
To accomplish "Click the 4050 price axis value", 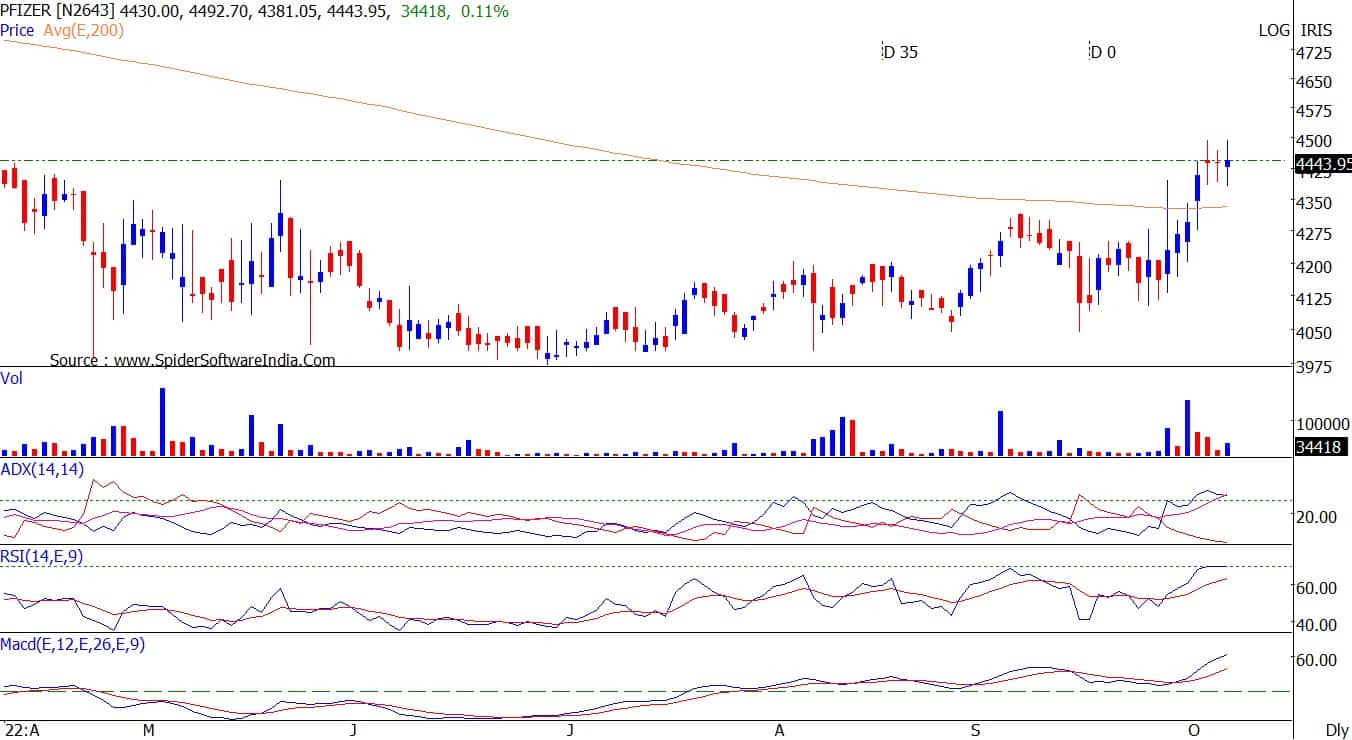I will pos(1314,333).
